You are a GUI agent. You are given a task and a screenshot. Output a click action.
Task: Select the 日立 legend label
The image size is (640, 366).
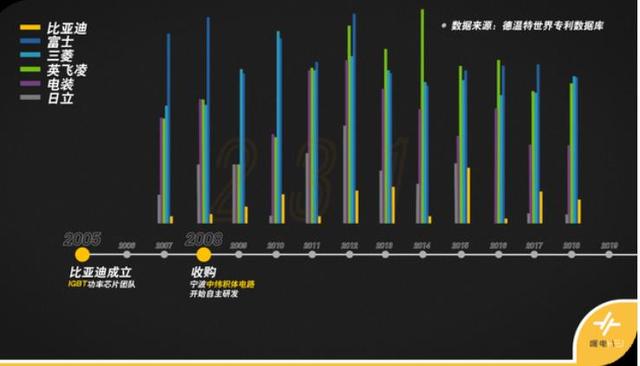60,98
